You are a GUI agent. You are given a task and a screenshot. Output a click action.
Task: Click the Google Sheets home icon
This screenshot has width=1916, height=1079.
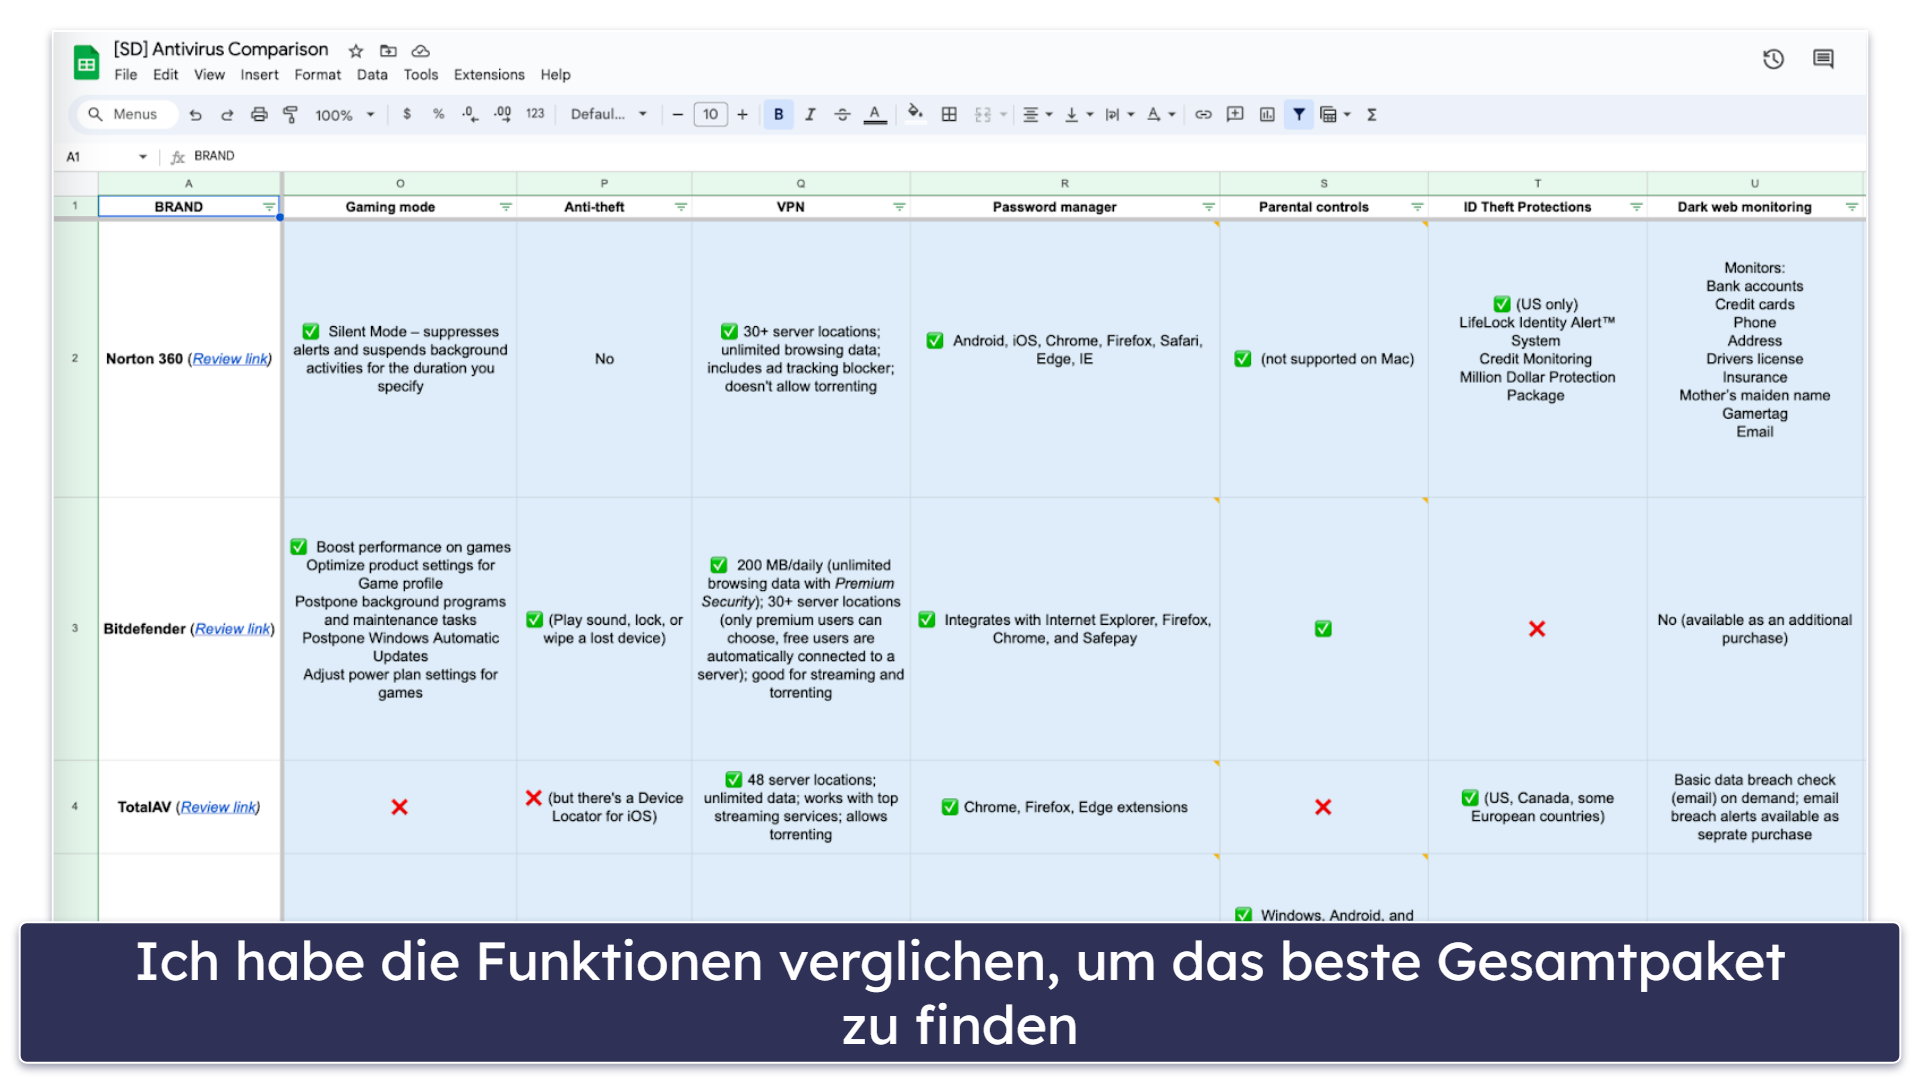coord(87,62)
